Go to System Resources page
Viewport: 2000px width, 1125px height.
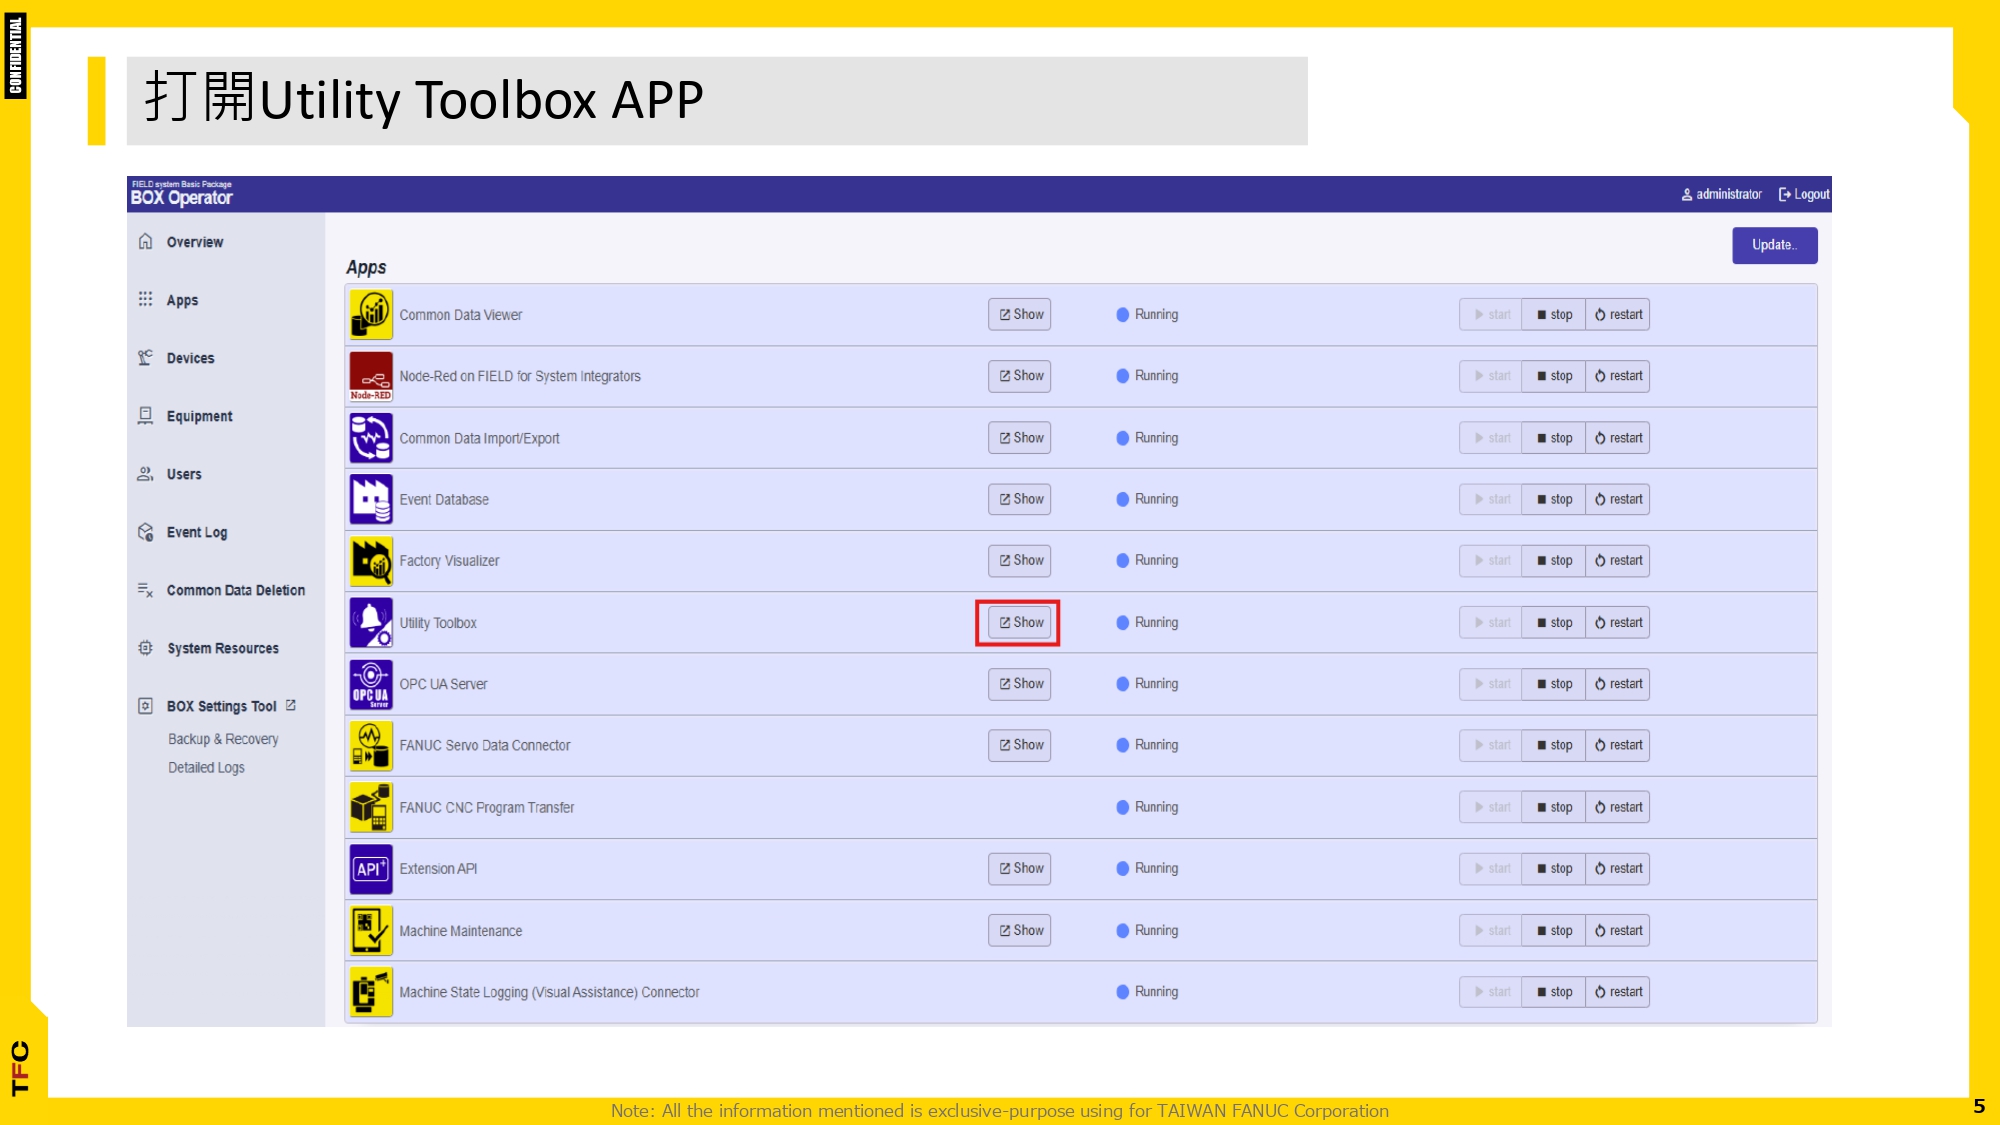pyautogui.click(x=222, y=648)
